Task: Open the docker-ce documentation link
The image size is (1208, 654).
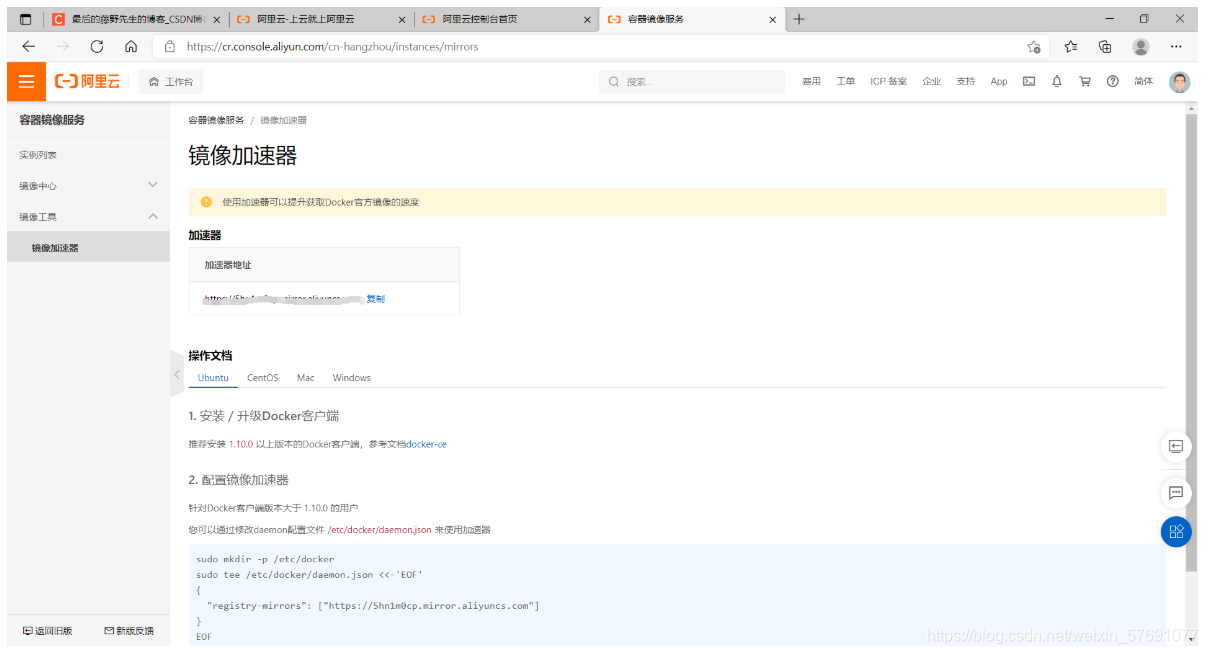Action: (x=427, y=444)
